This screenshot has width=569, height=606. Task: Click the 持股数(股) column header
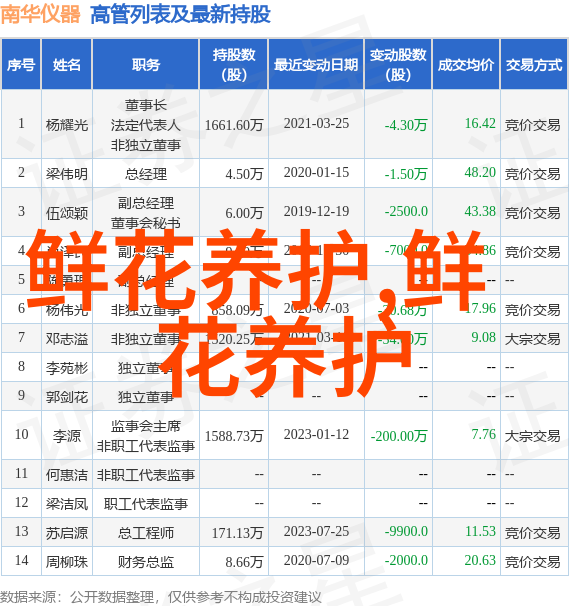tap(234, 64)
